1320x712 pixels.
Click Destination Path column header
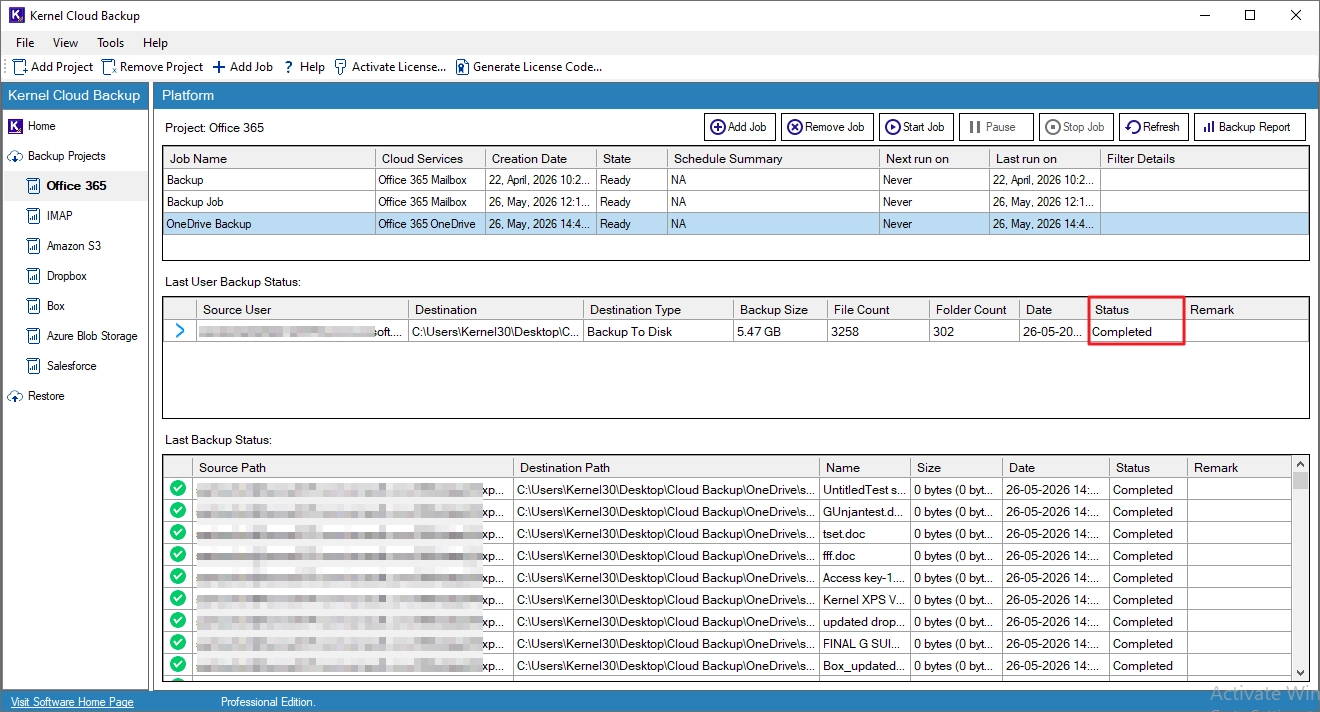tap(666, 467)
